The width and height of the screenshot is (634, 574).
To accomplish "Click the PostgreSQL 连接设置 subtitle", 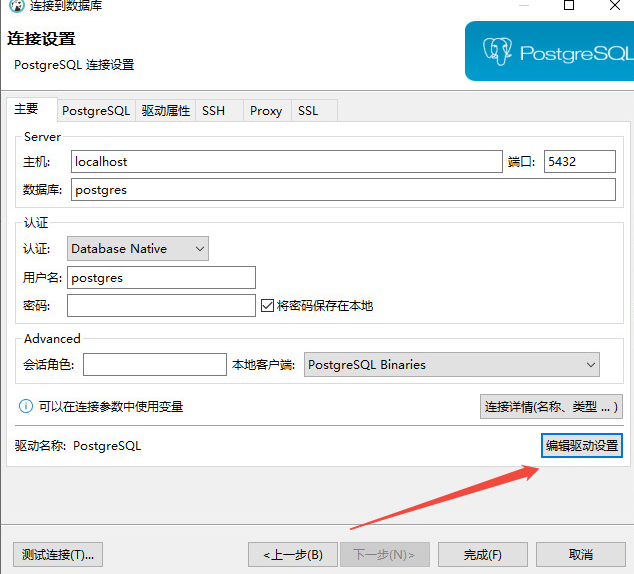I will [74, 65].
